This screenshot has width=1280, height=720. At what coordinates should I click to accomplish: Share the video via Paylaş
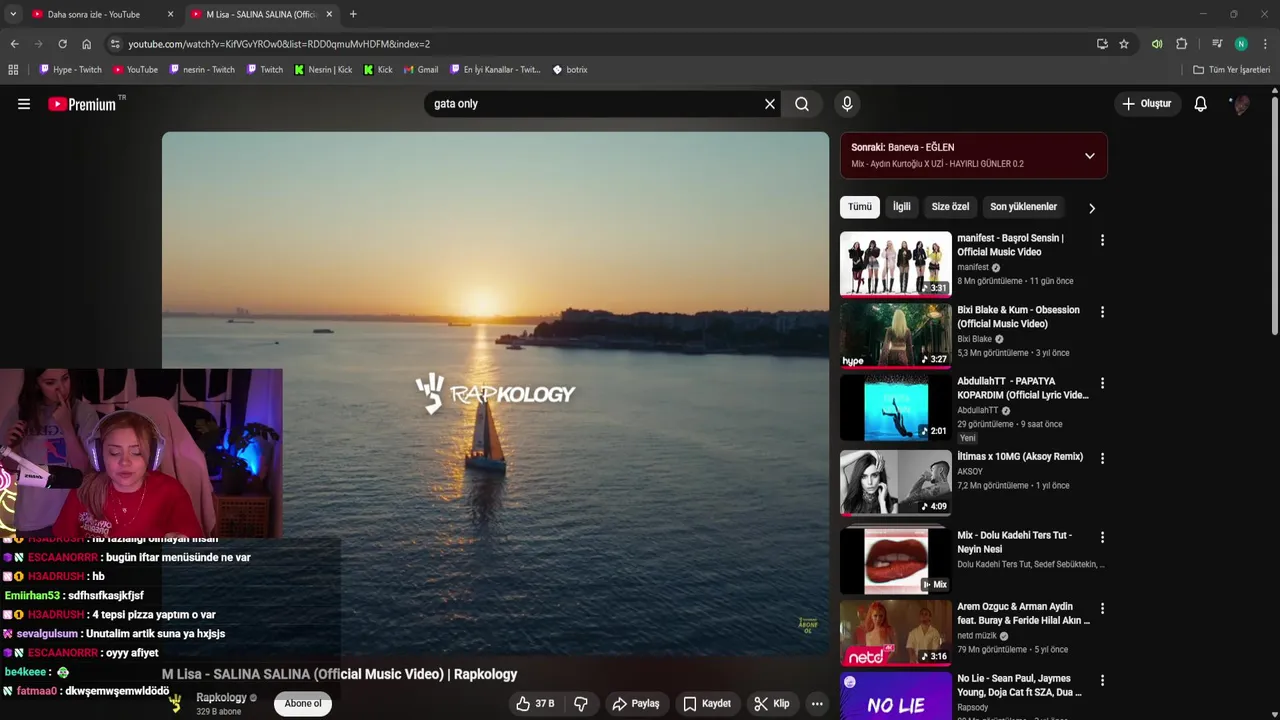point(636,704)
